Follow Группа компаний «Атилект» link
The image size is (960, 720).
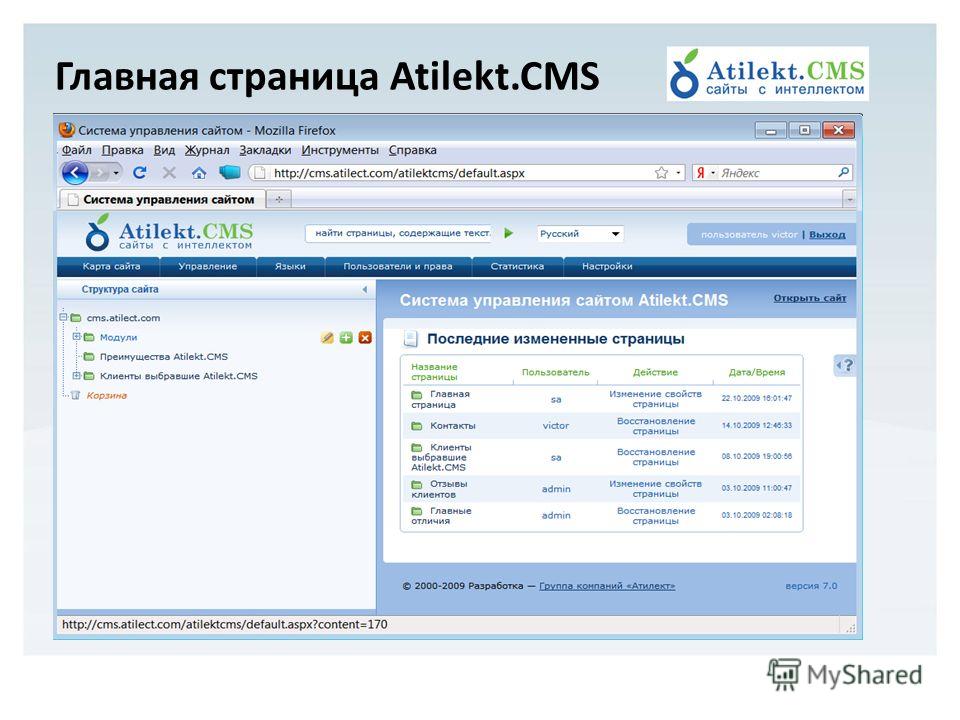[607, 586]
